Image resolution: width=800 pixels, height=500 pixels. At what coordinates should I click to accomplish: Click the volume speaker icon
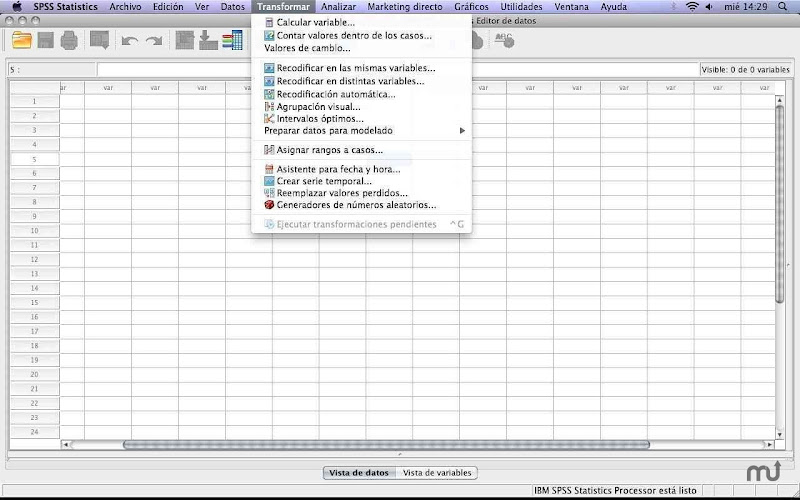coord(709,7)
